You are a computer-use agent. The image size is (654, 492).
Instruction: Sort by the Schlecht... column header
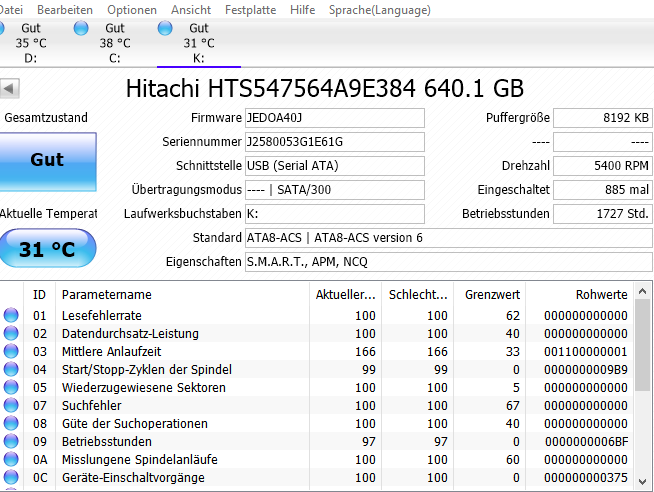pos(418,294)
